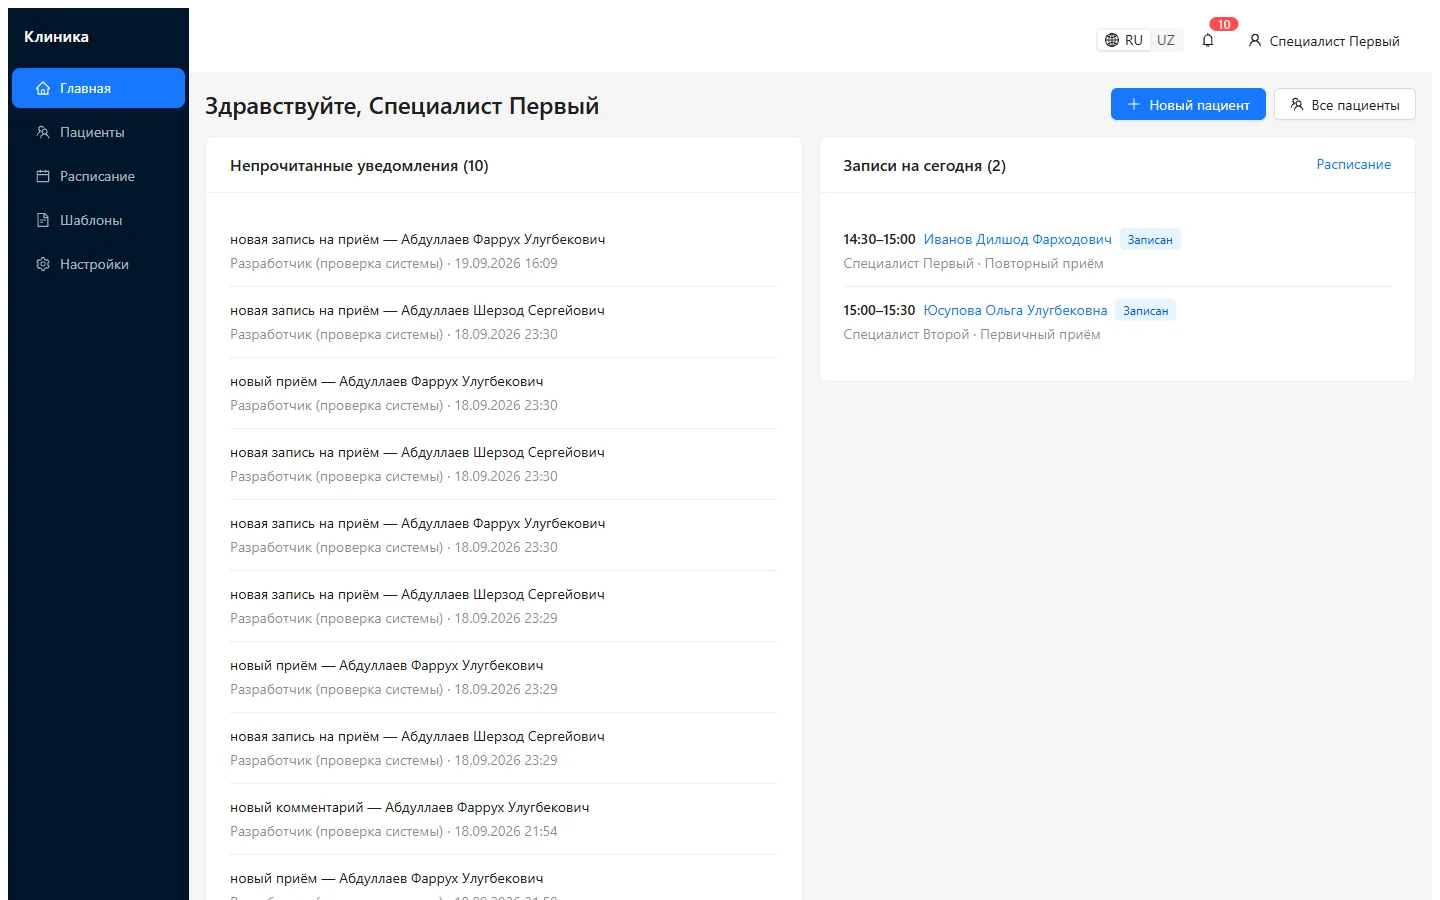Image resolution: width=1440 pixels, height=900 pixels.
Task: Follow the Расписание link in today's appointments
Action: [x=1353, y=165]
